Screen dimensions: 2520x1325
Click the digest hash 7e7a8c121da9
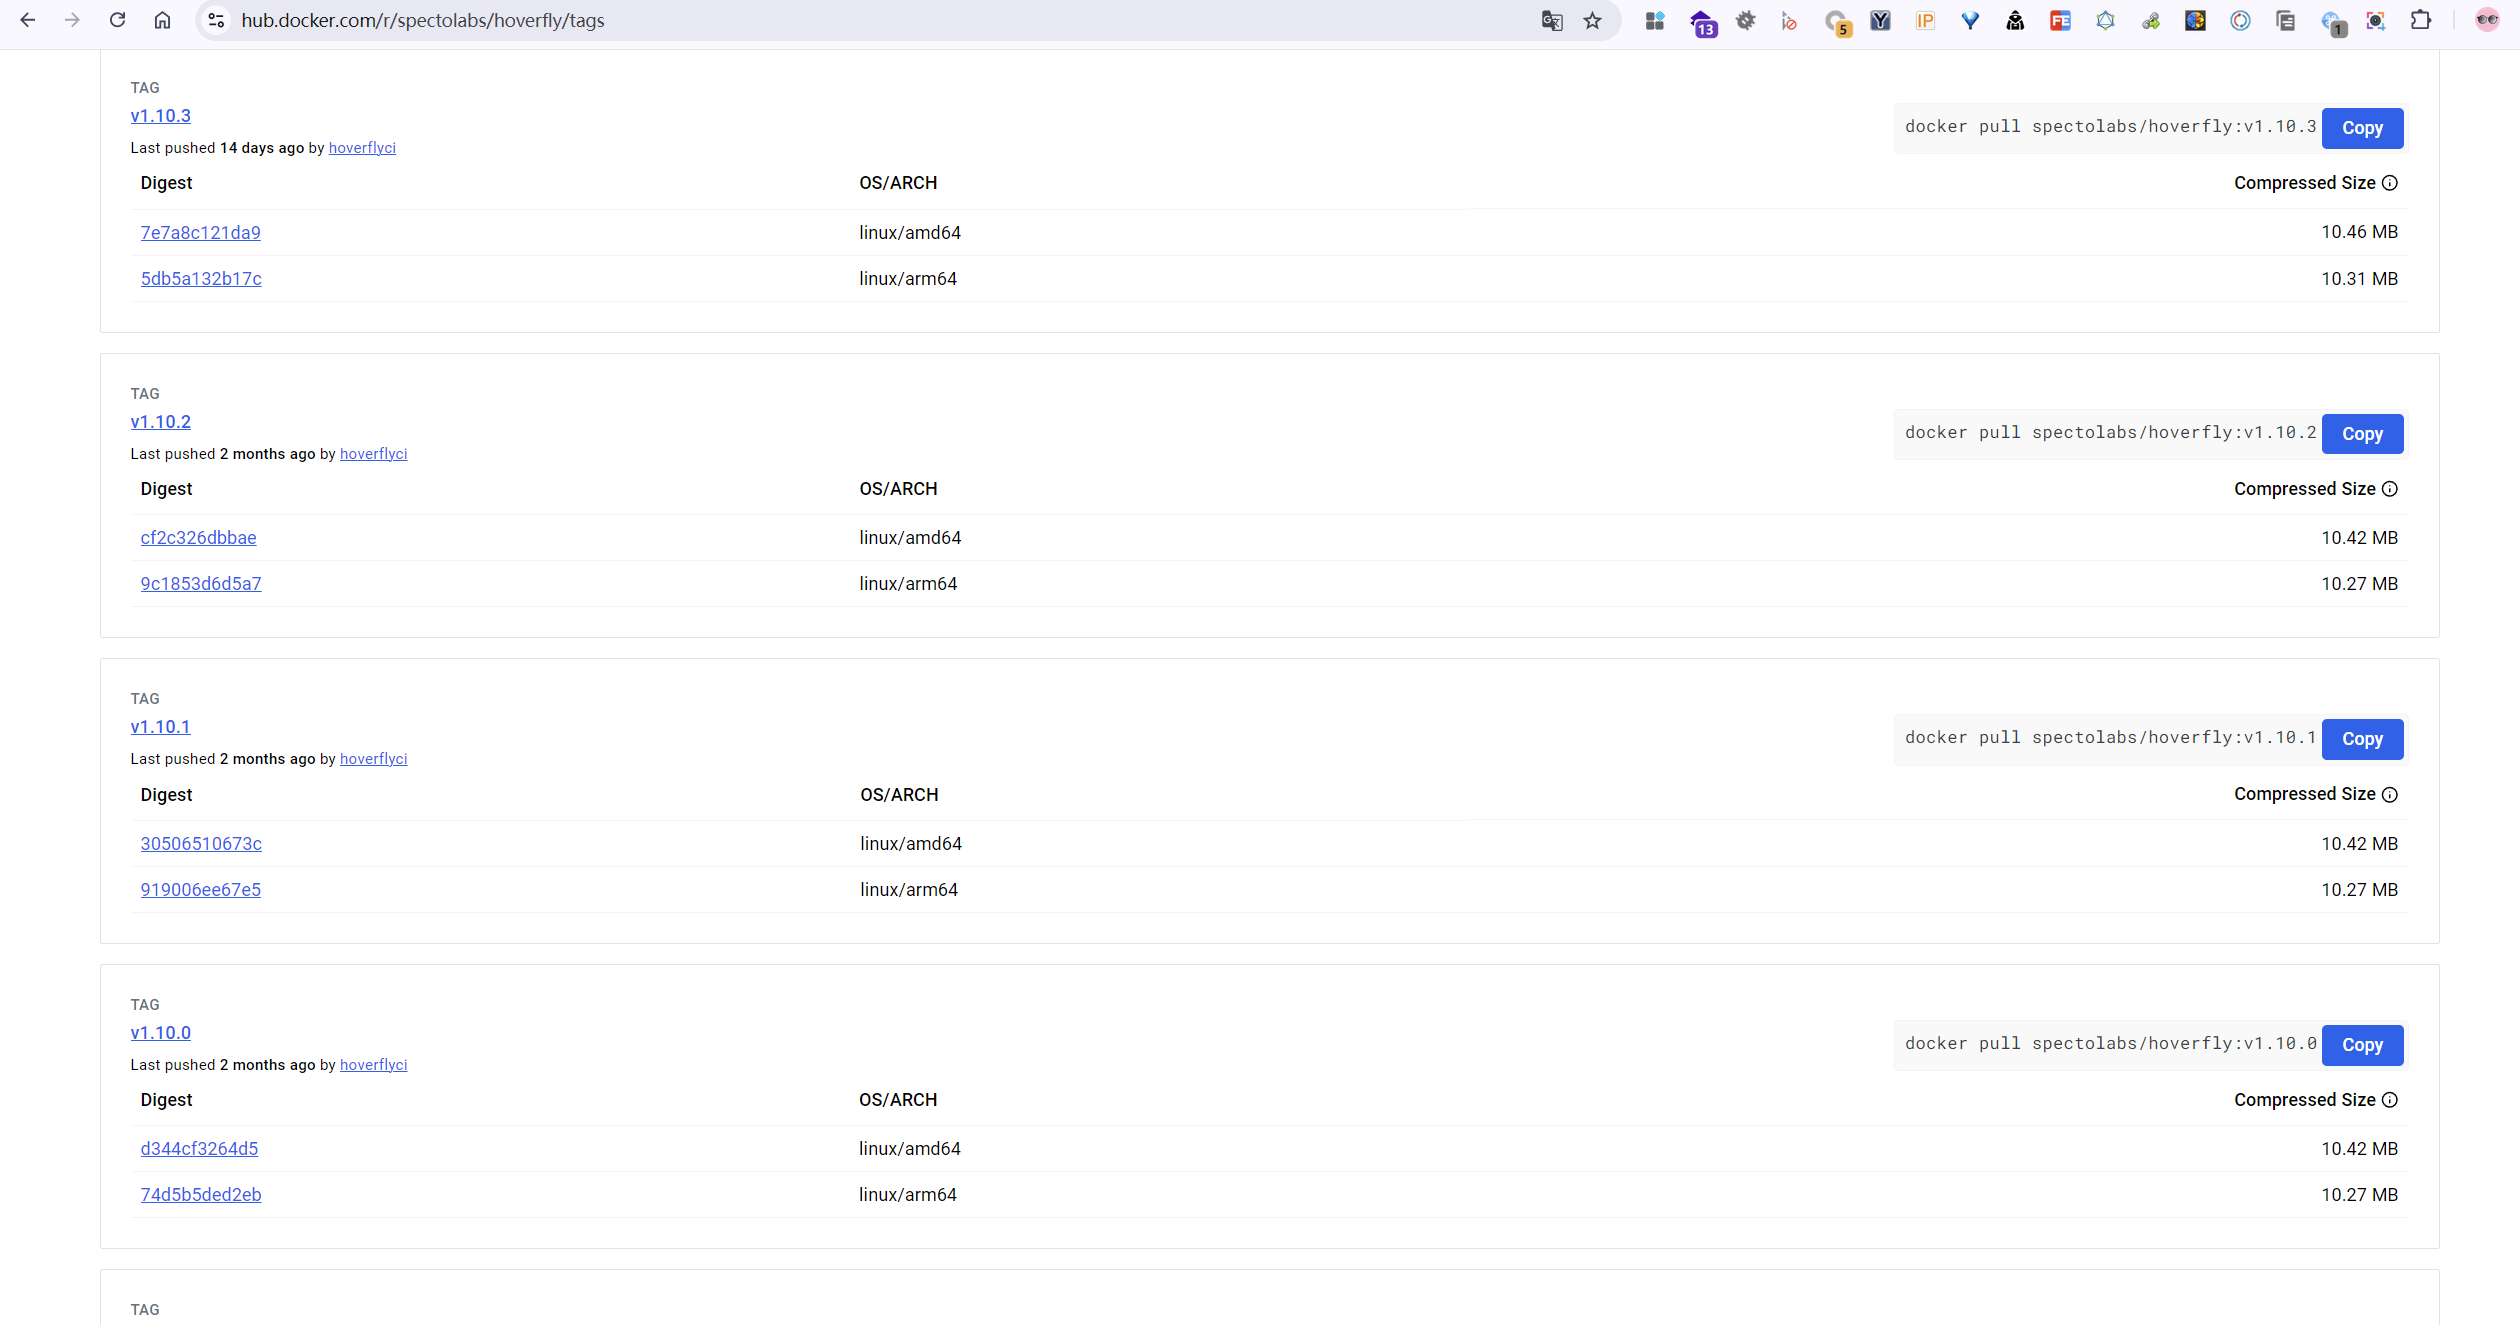pyautogui.click(x=200, y=232)
